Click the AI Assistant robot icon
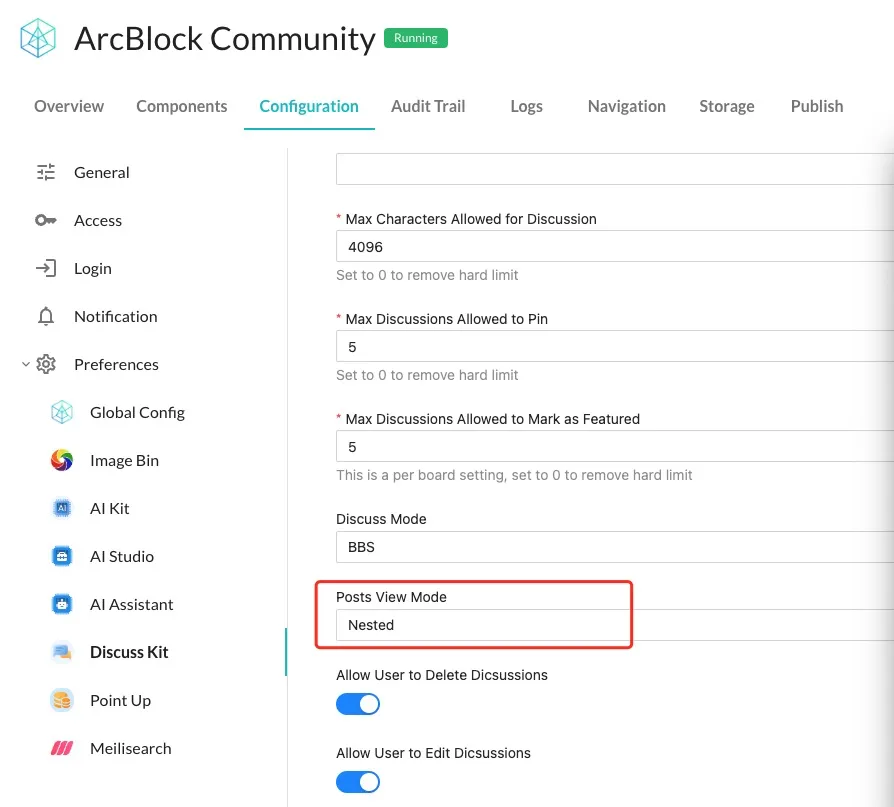The image size is (894, 807). [62, 604]
